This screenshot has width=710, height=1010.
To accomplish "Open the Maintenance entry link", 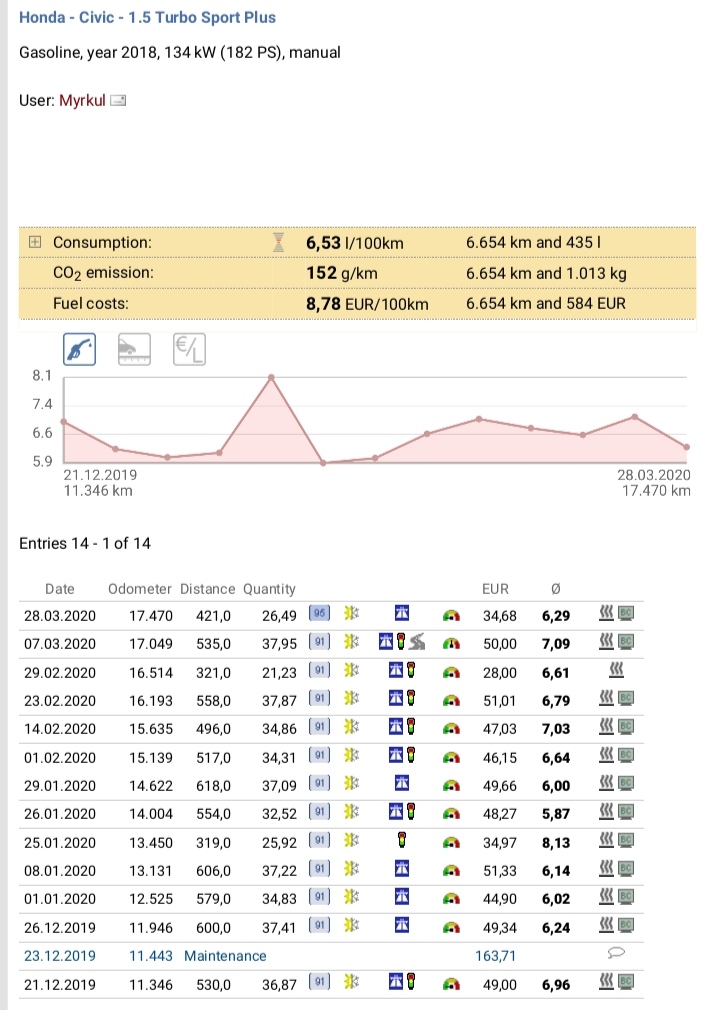I will [225, 956].
